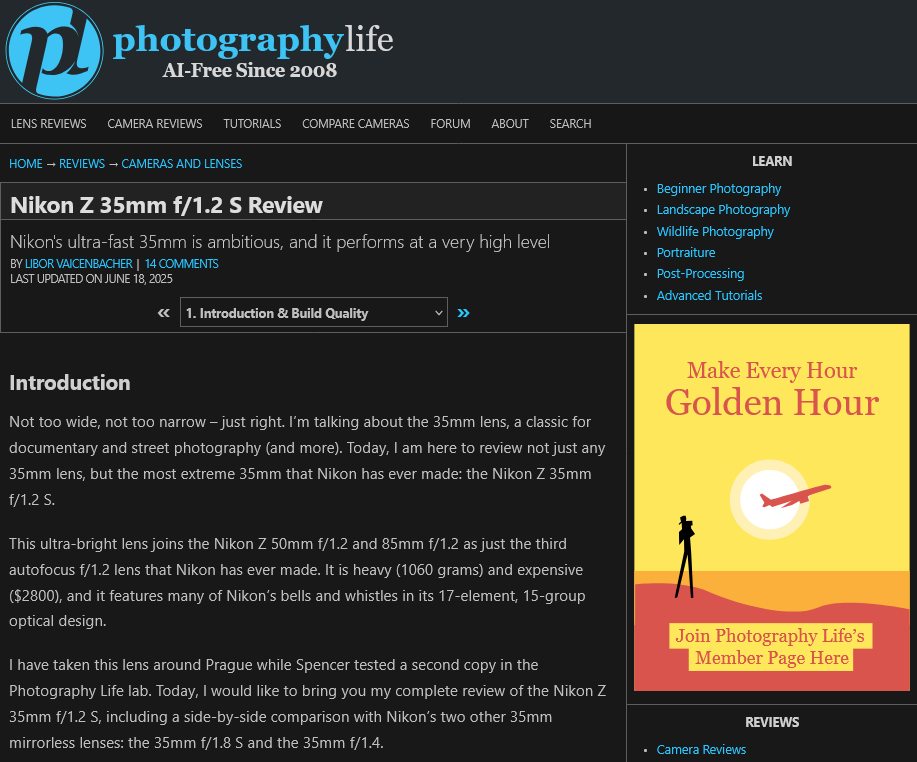Open Camera Reviews menu
Viewport: 917px width, 762px height.
click(154, 124)
